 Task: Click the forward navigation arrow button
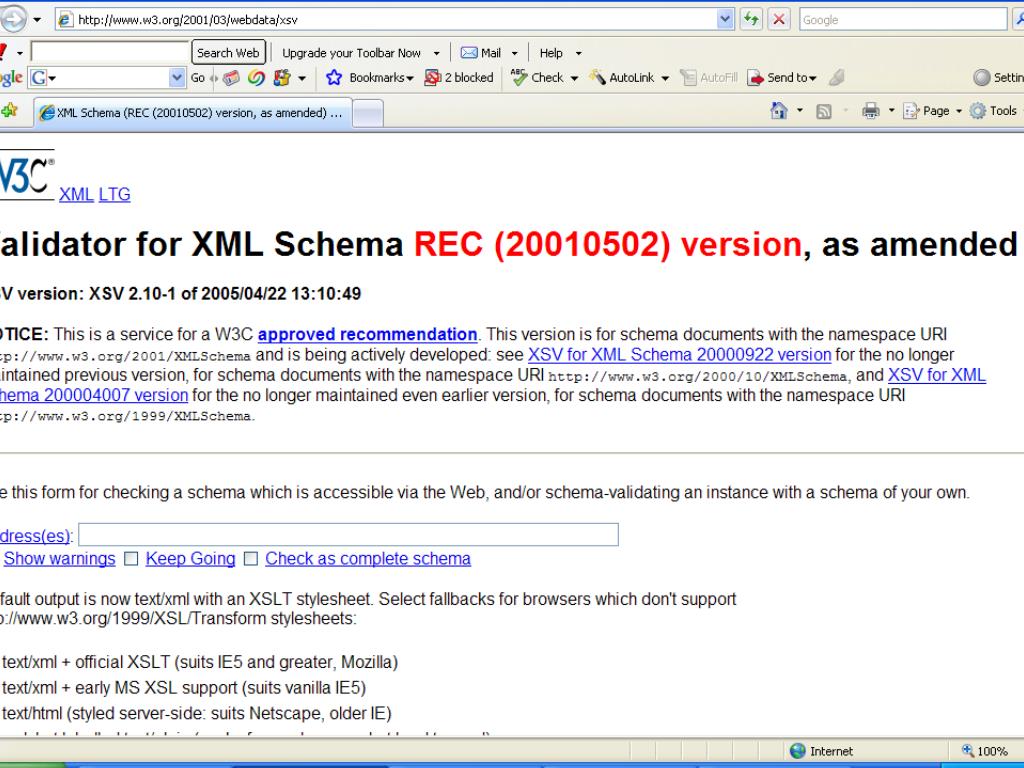click(x=13, y=19)
